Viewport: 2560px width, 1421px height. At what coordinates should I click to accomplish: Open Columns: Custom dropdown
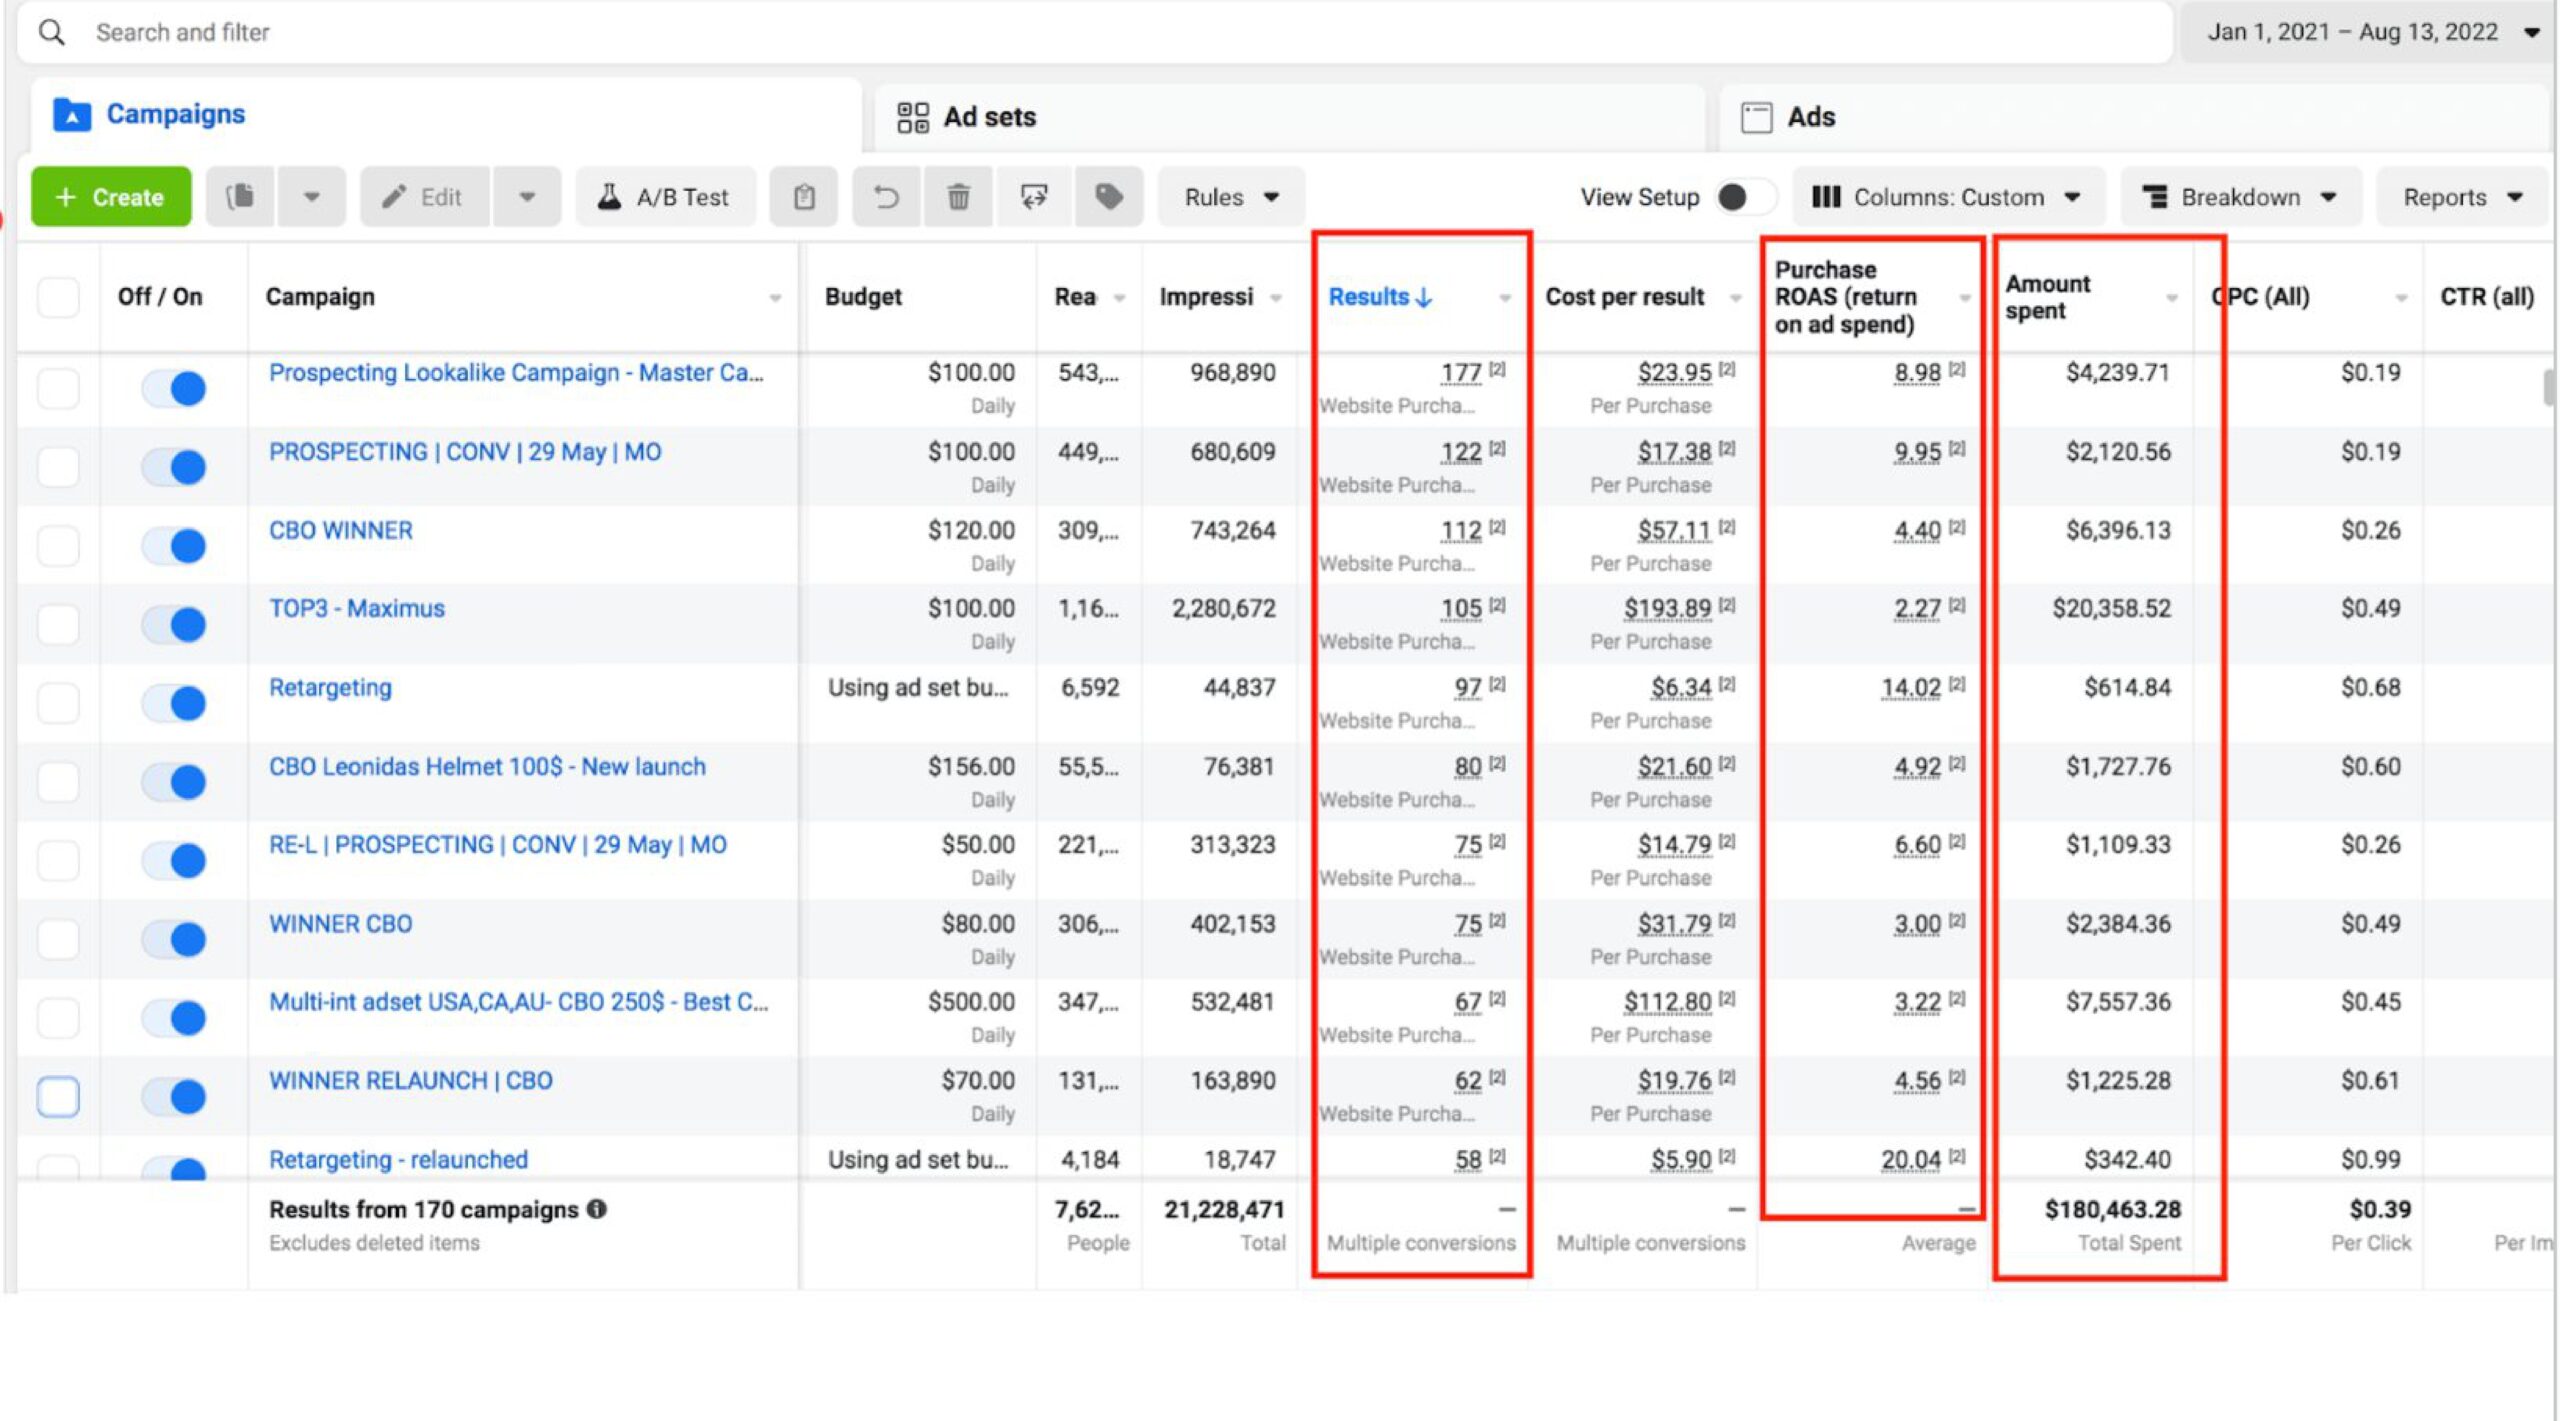point(1947,197)
